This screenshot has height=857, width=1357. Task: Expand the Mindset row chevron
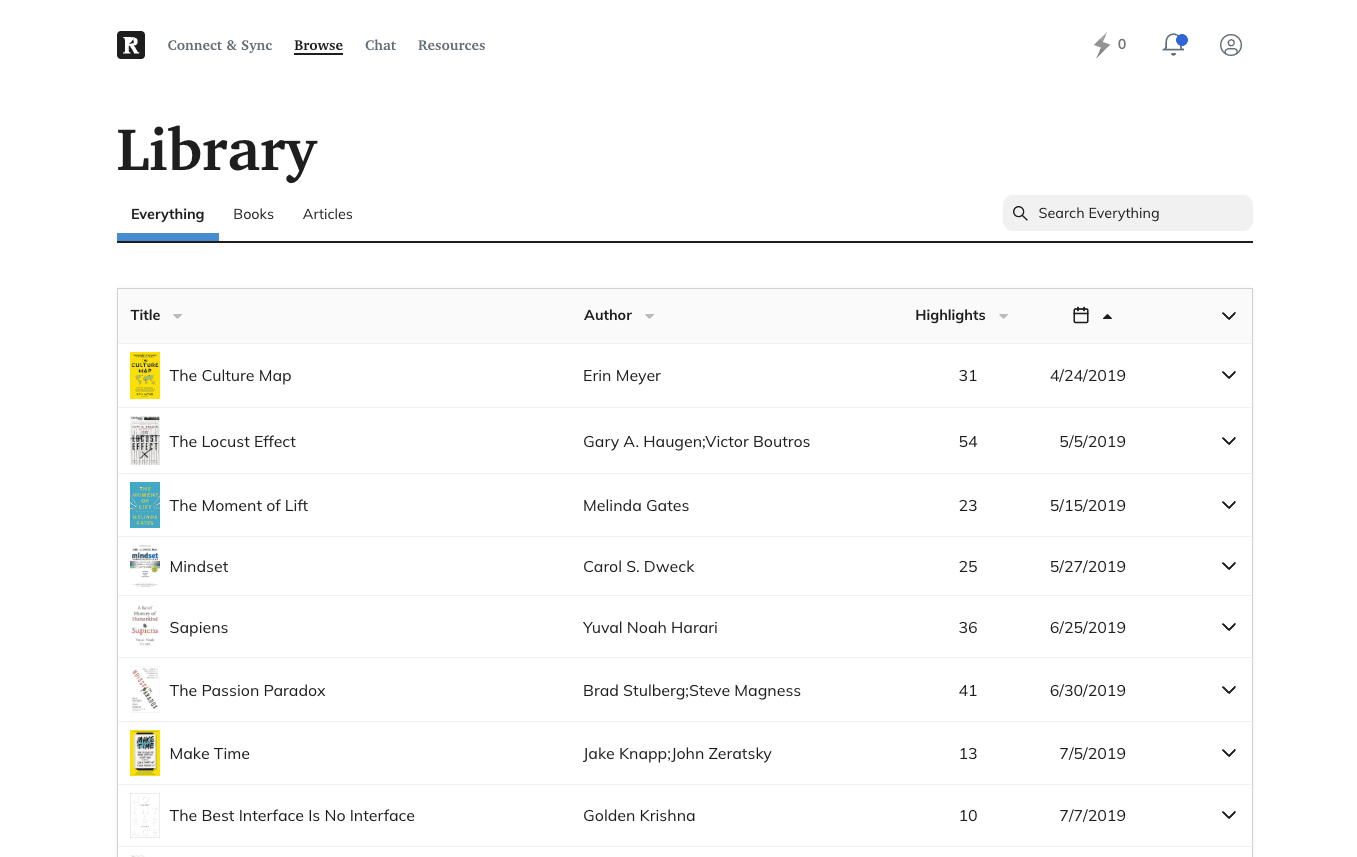[x=1229, y=566]
